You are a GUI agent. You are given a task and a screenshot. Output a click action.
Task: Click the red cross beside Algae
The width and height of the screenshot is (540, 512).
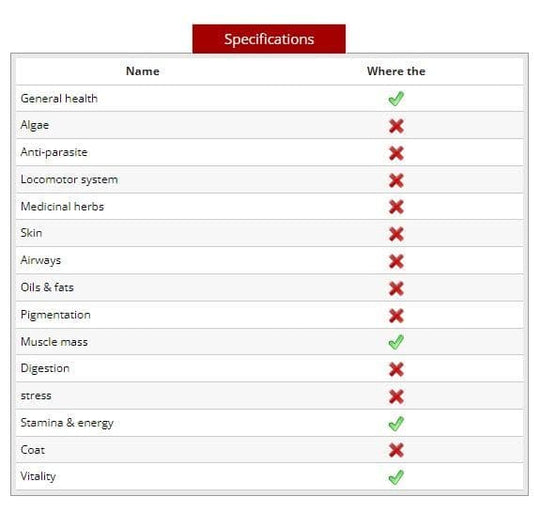pyautogui.click(x=396, y=126)
